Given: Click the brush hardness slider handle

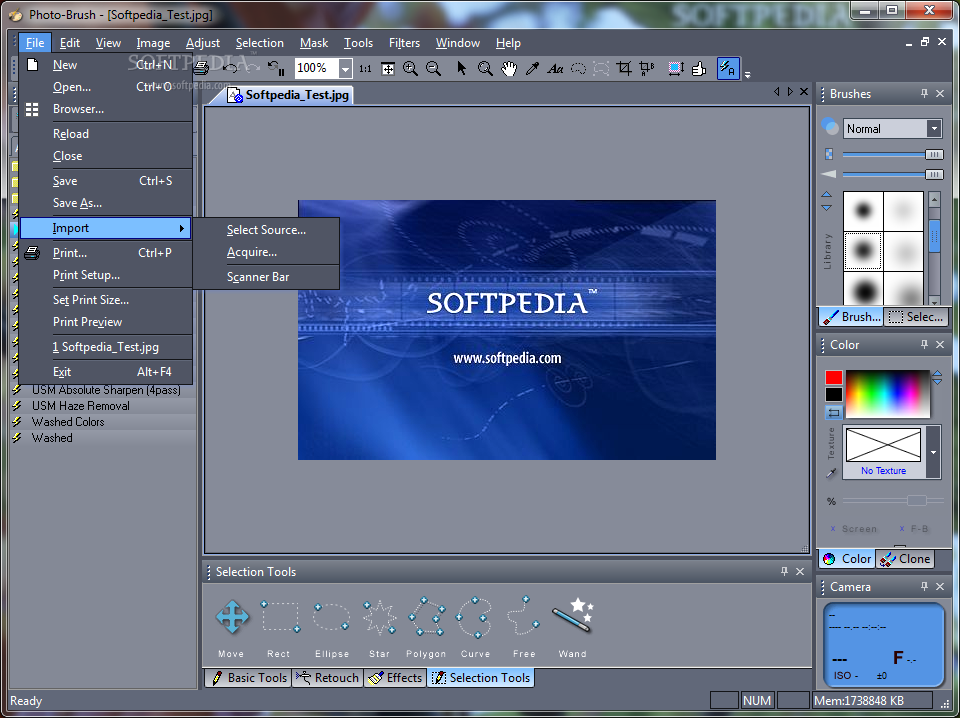Looking at the screenshot, I should 934,174.
